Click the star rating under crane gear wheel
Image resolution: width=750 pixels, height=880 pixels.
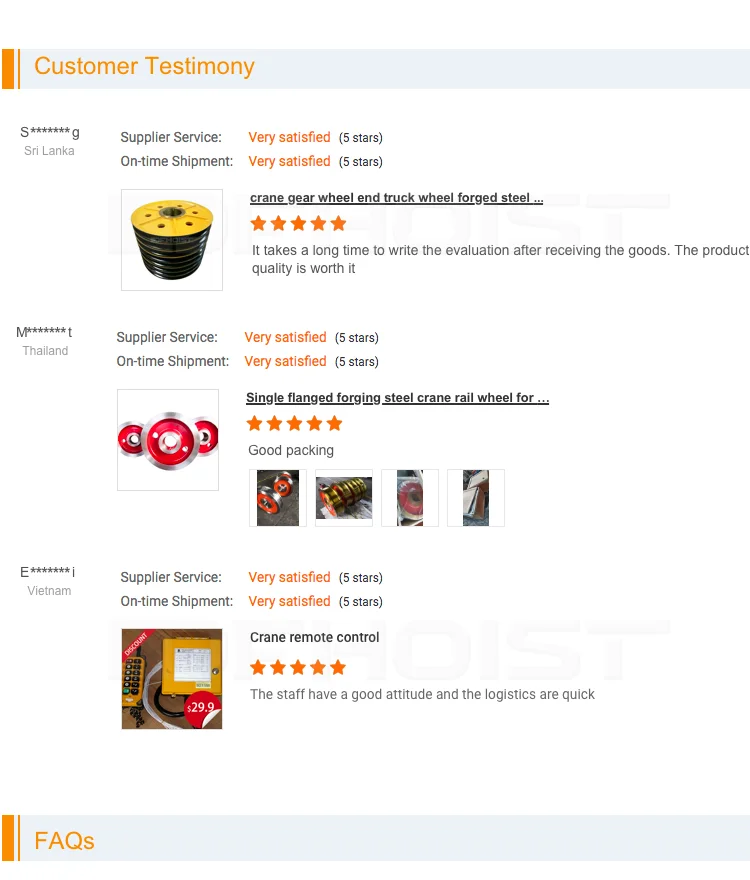coord(298,223)
